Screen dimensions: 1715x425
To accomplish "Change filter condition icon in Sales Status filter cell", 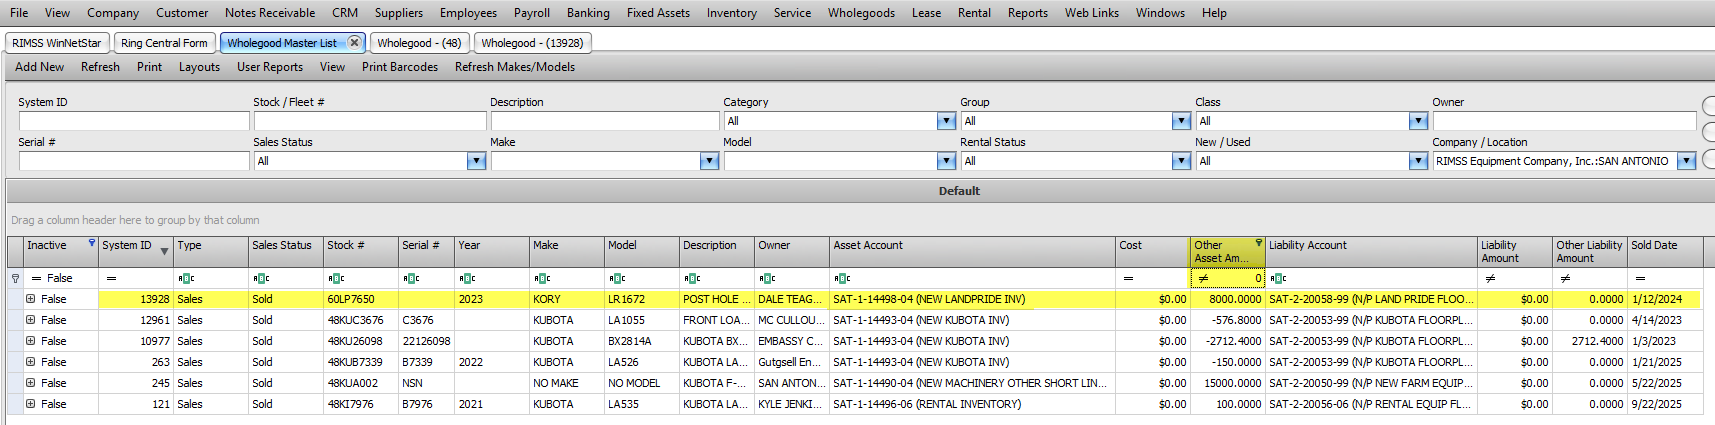I will pos(261,279).
